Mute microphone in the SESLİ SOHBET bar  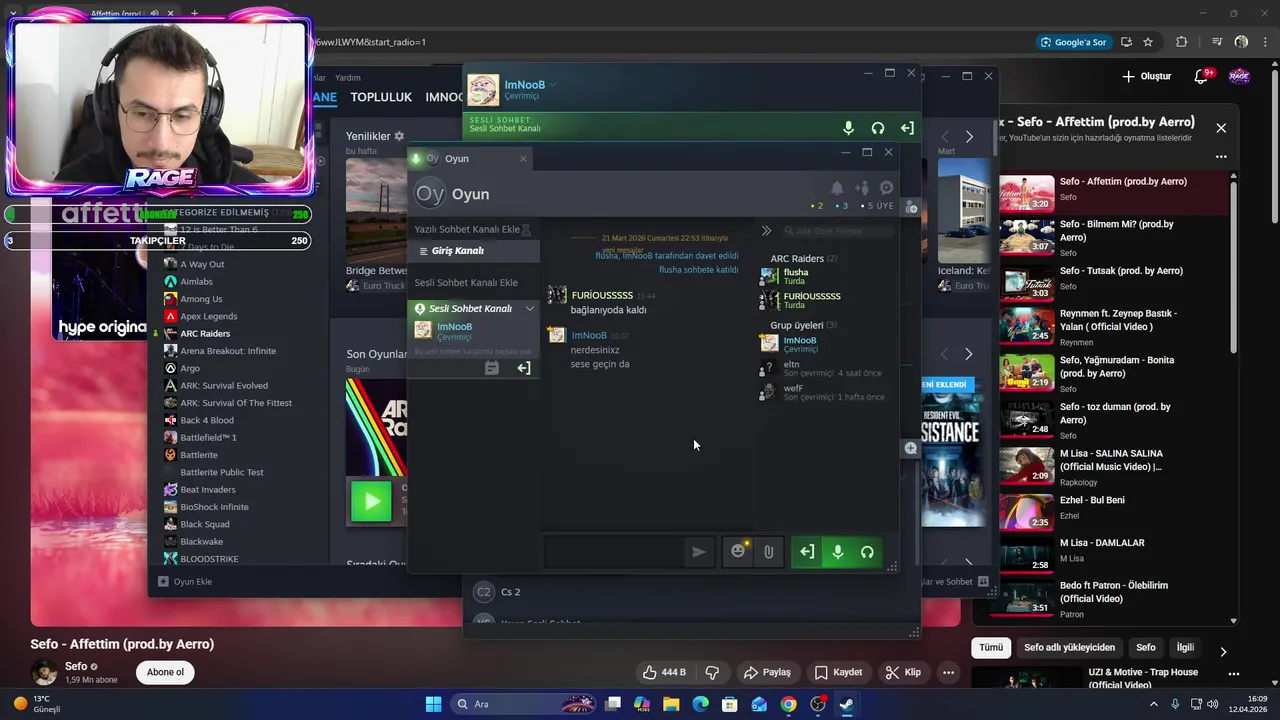[x=848, y=128]
